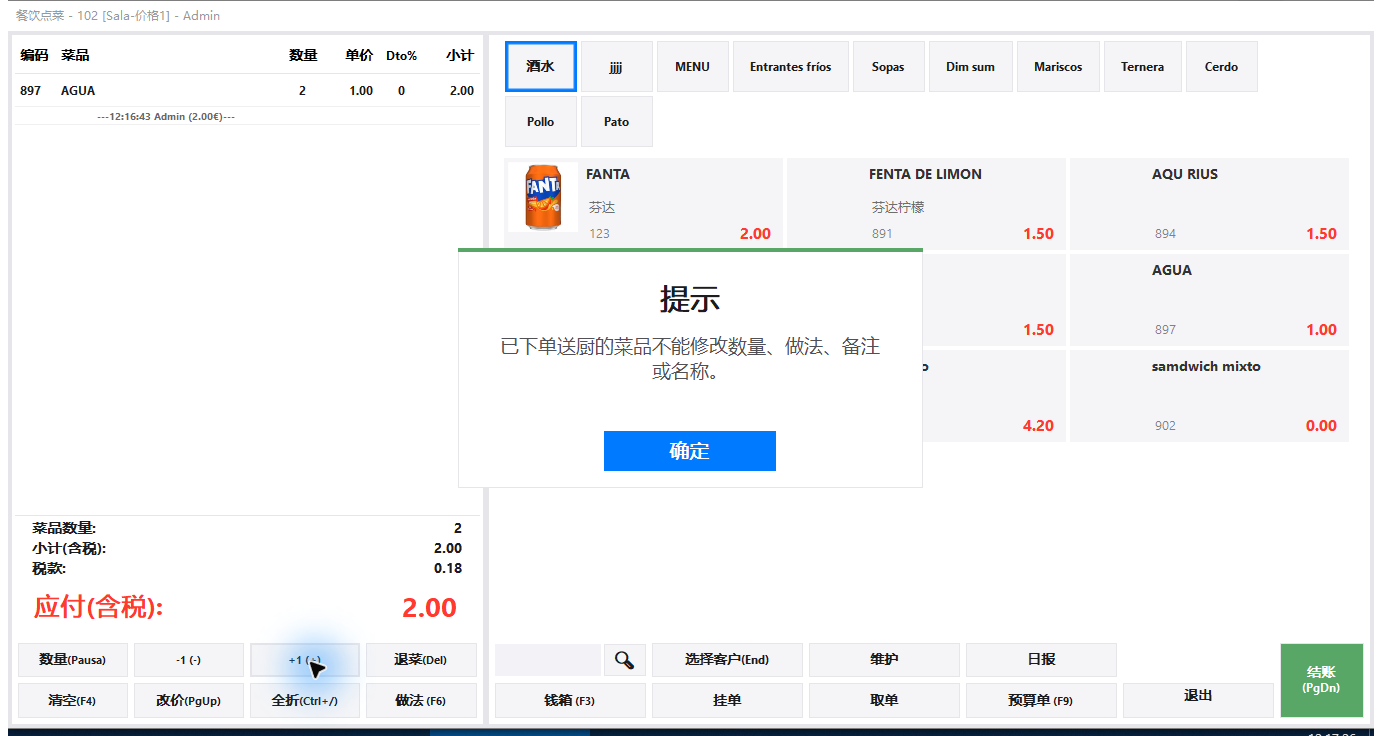Click the magnifier search icon

click(625, 660)
